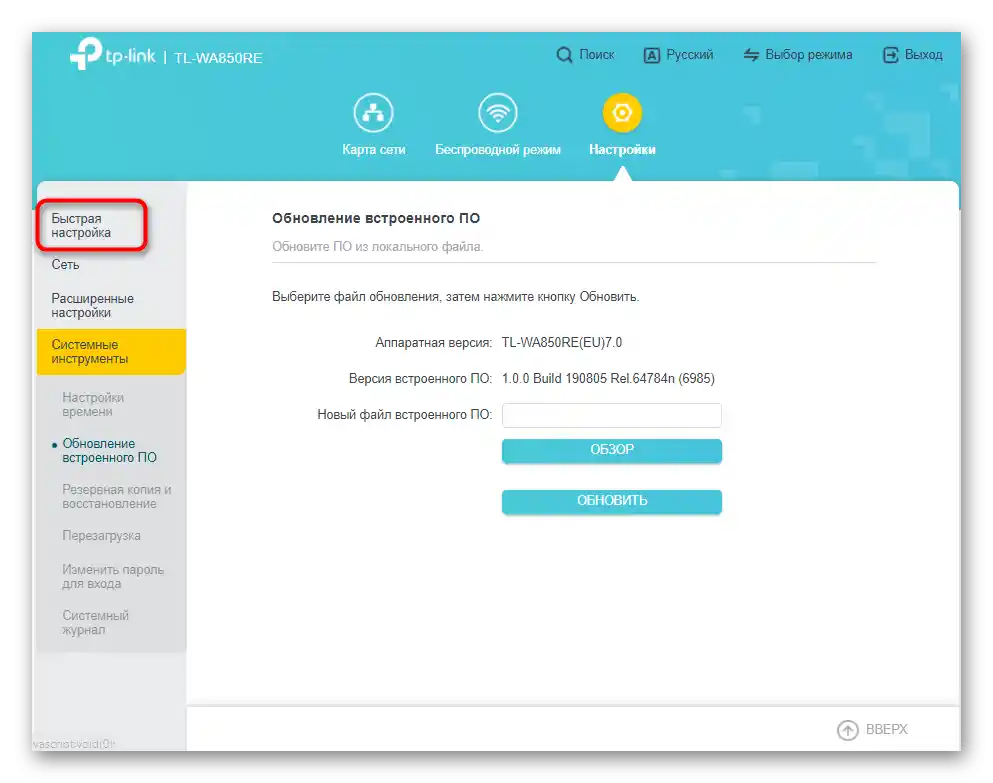Click hardware version value TL-WA850RE(EU)7.0
This screenshot has height=783, width=993.
click(562, 343)
